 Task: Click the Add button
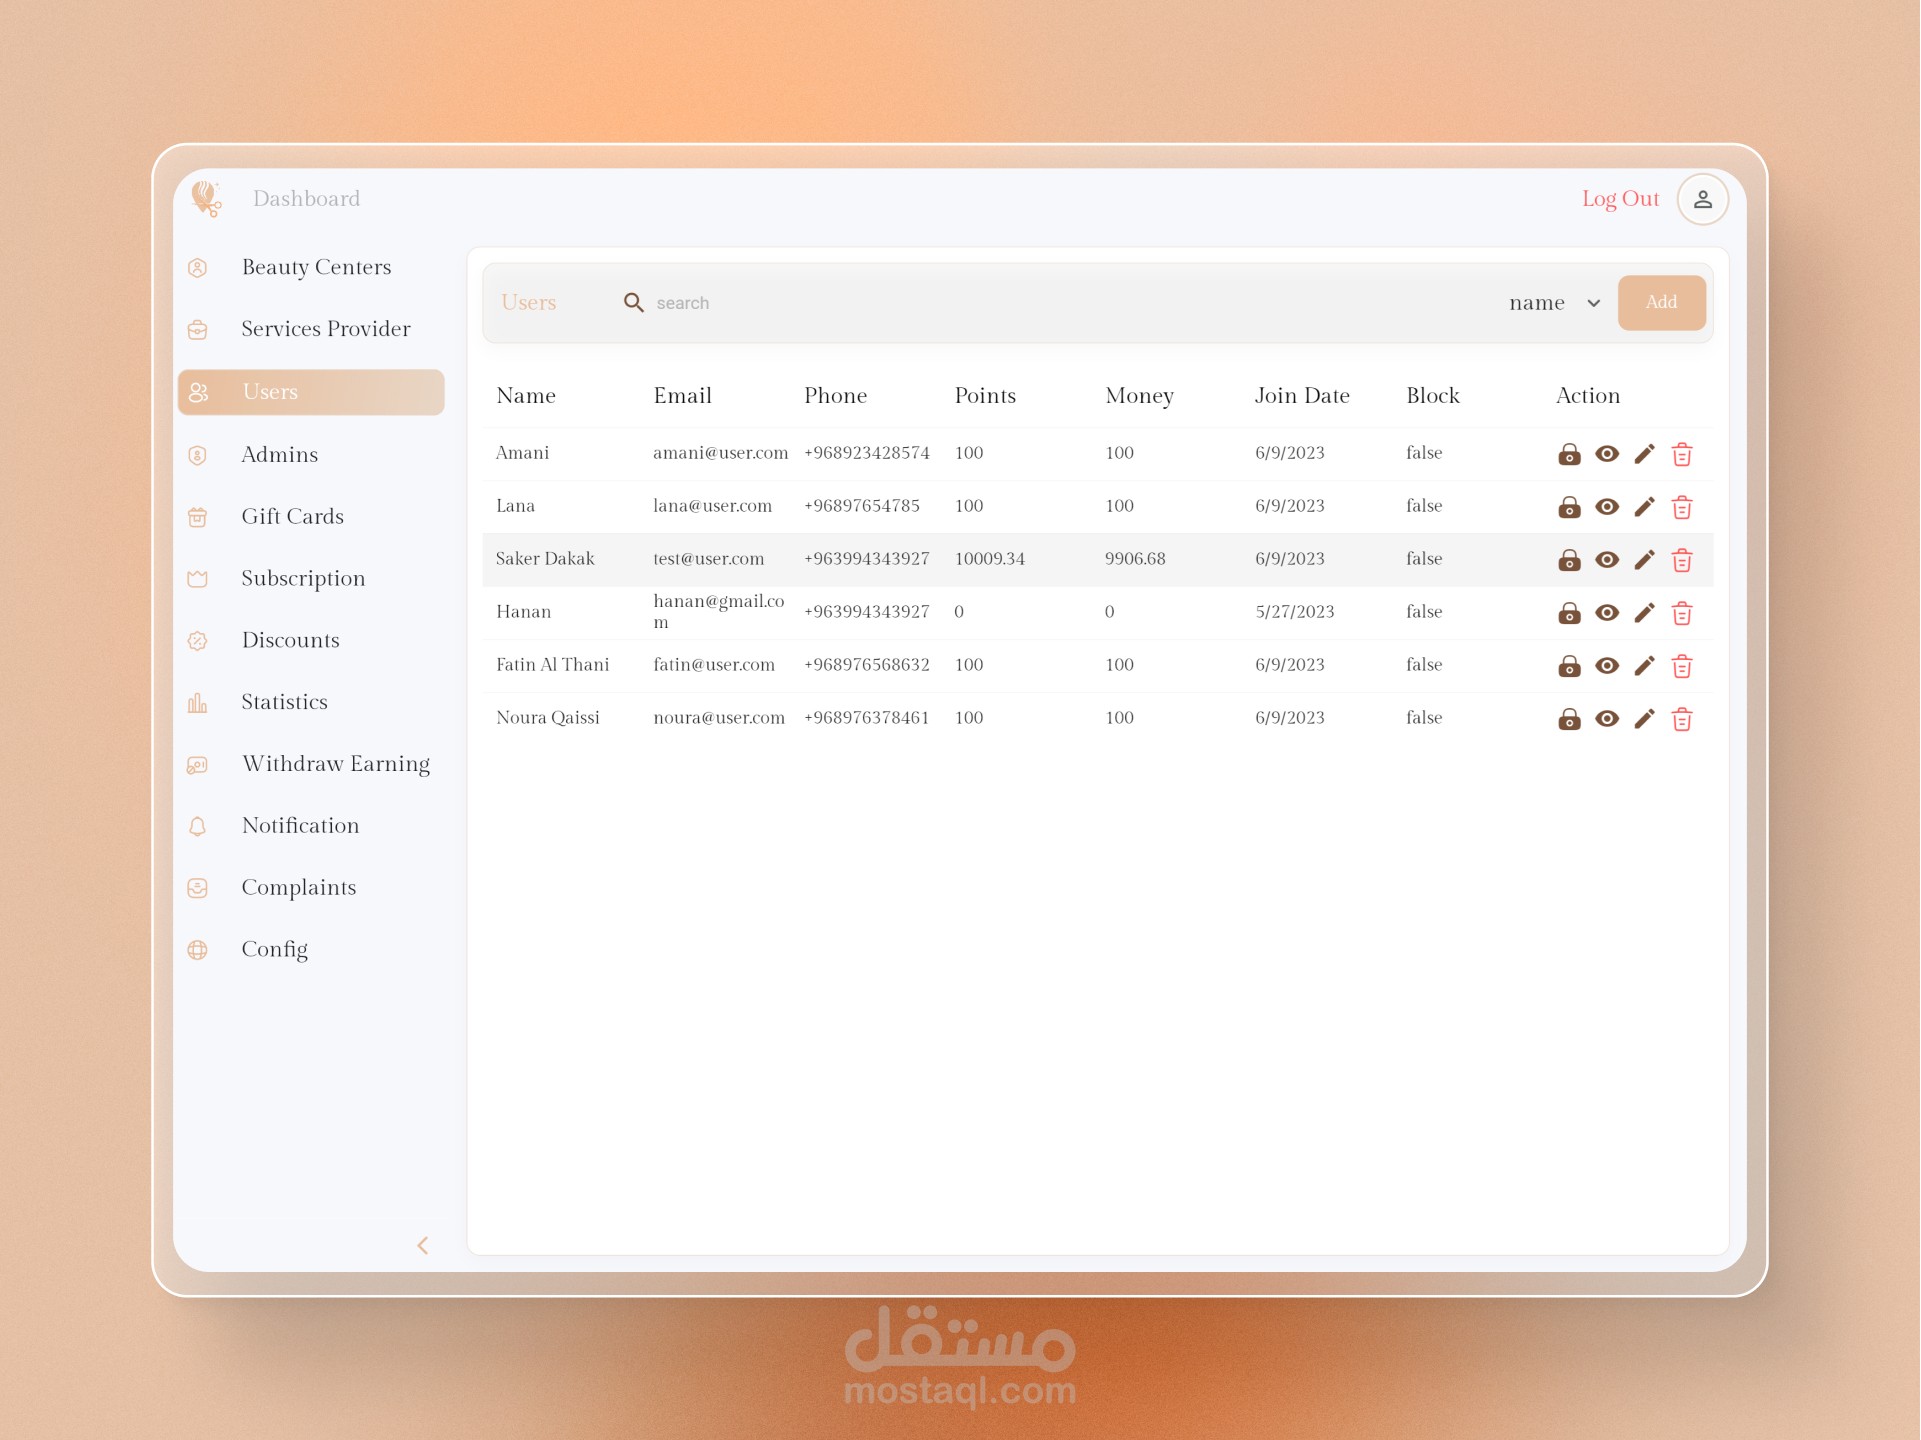[x=1661, y=302]
